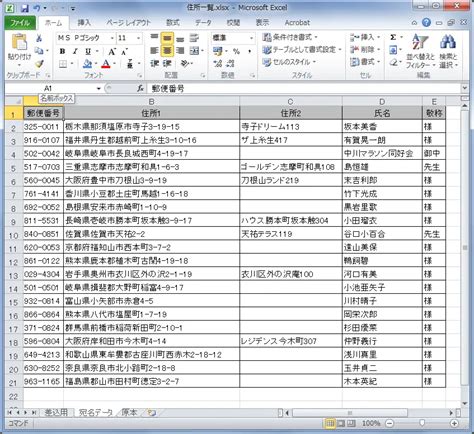Open the font size dropdown

[x=138, y=38]
